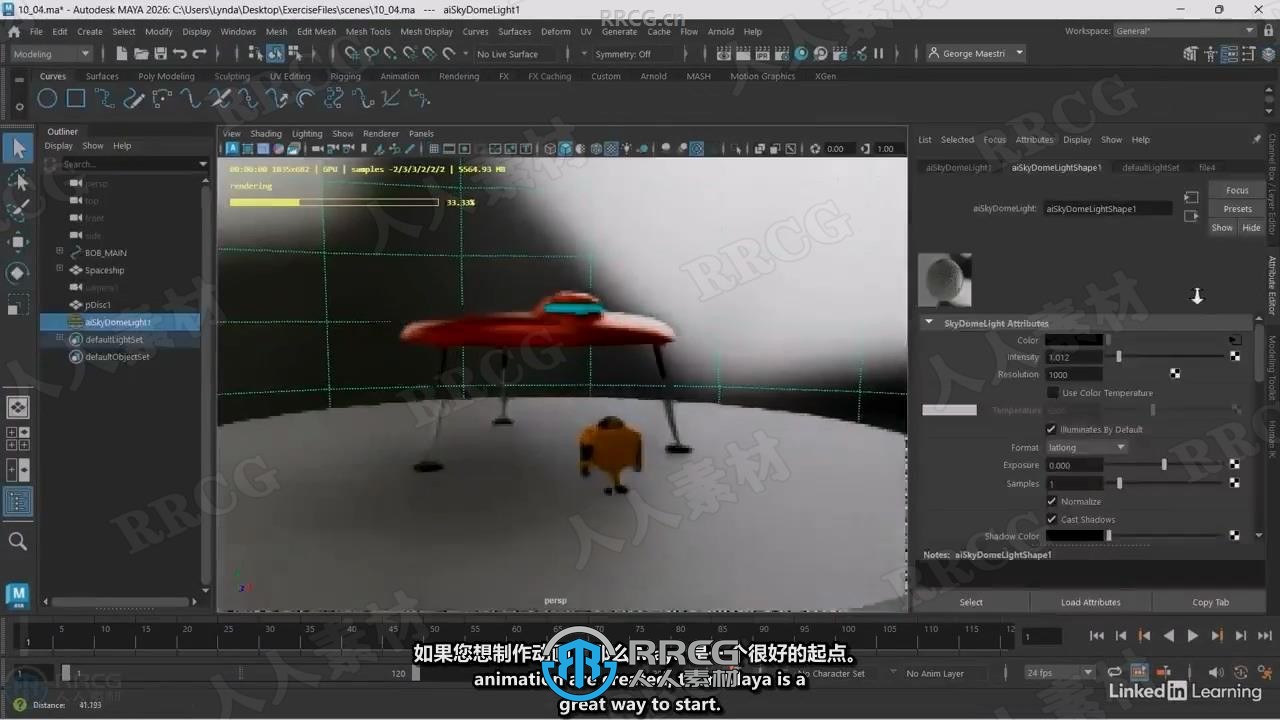Image resolution: width=1280 pixels, height=720 pixels.
Task: Expand the BOB_MAIN node in the Outliner
Action: 59,252
